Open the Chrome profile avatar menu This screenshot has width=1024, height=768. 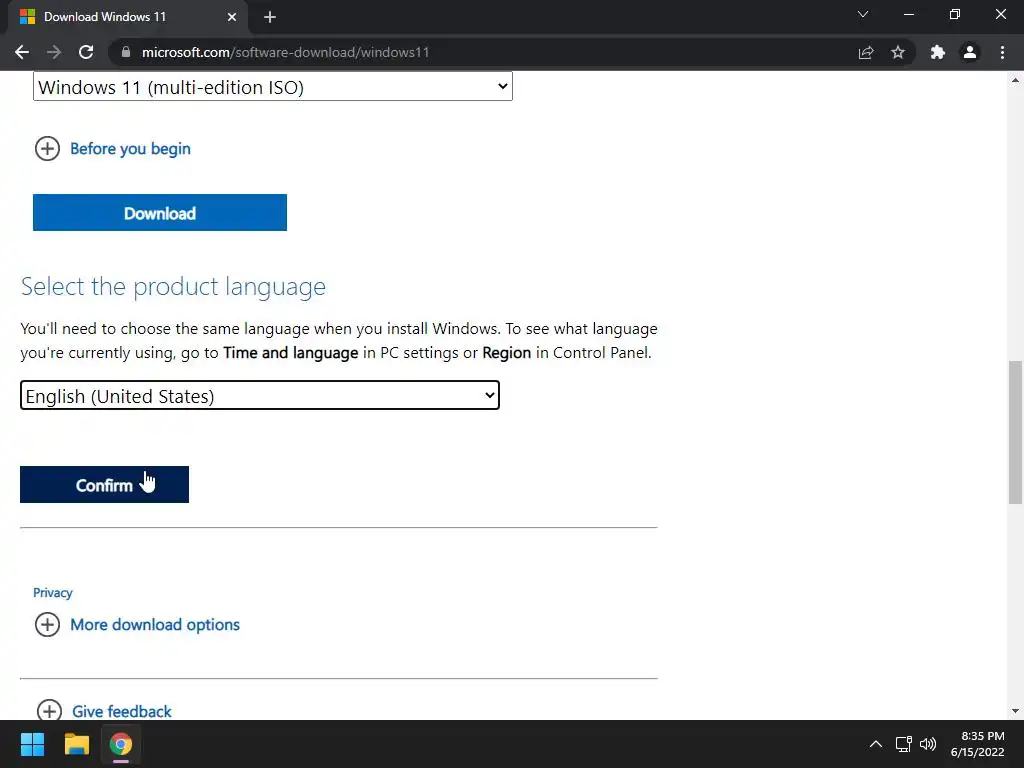point(970,52)
